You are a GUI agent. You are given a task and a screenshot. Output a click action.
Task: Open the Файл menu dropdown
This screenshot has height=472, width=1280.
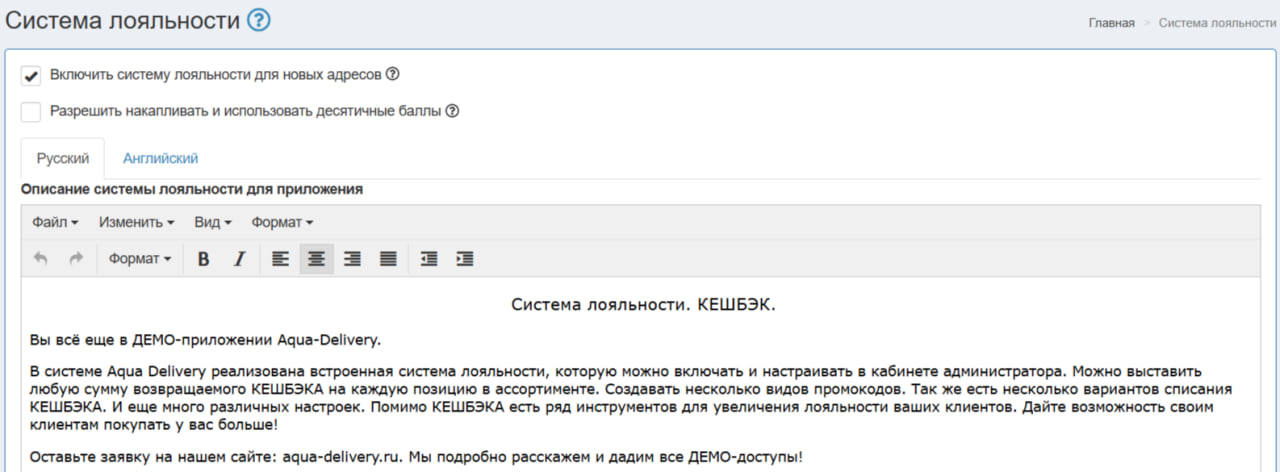[55, 222]
